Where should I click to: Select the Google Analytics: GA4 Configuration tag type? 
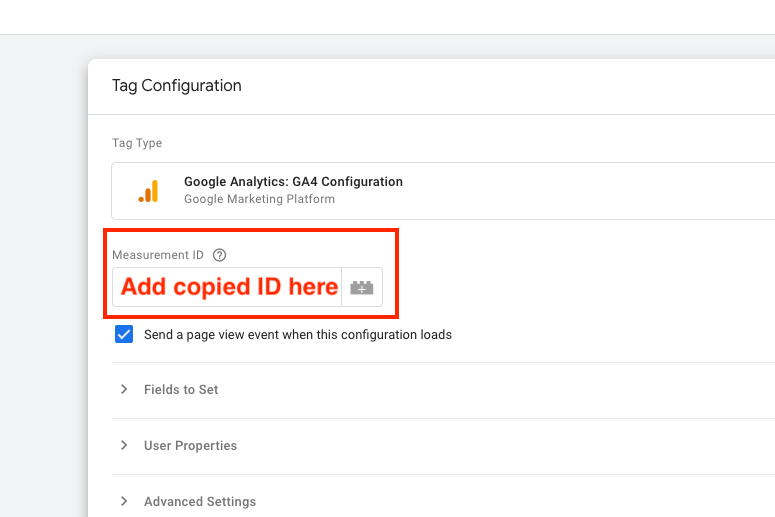point(443,191)
